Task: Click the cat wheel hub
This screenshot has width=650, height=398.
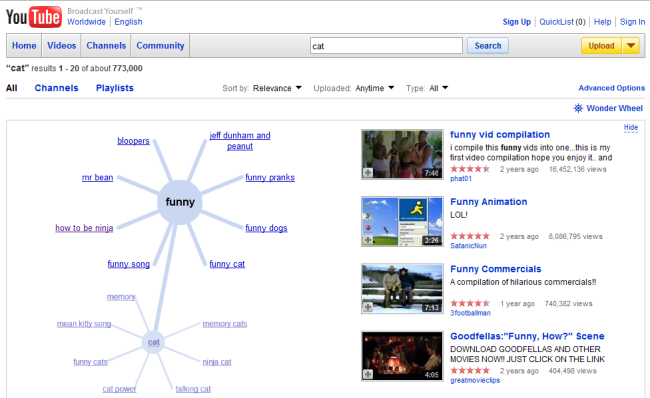Action: pyautogui.click(x=153, y=342)
